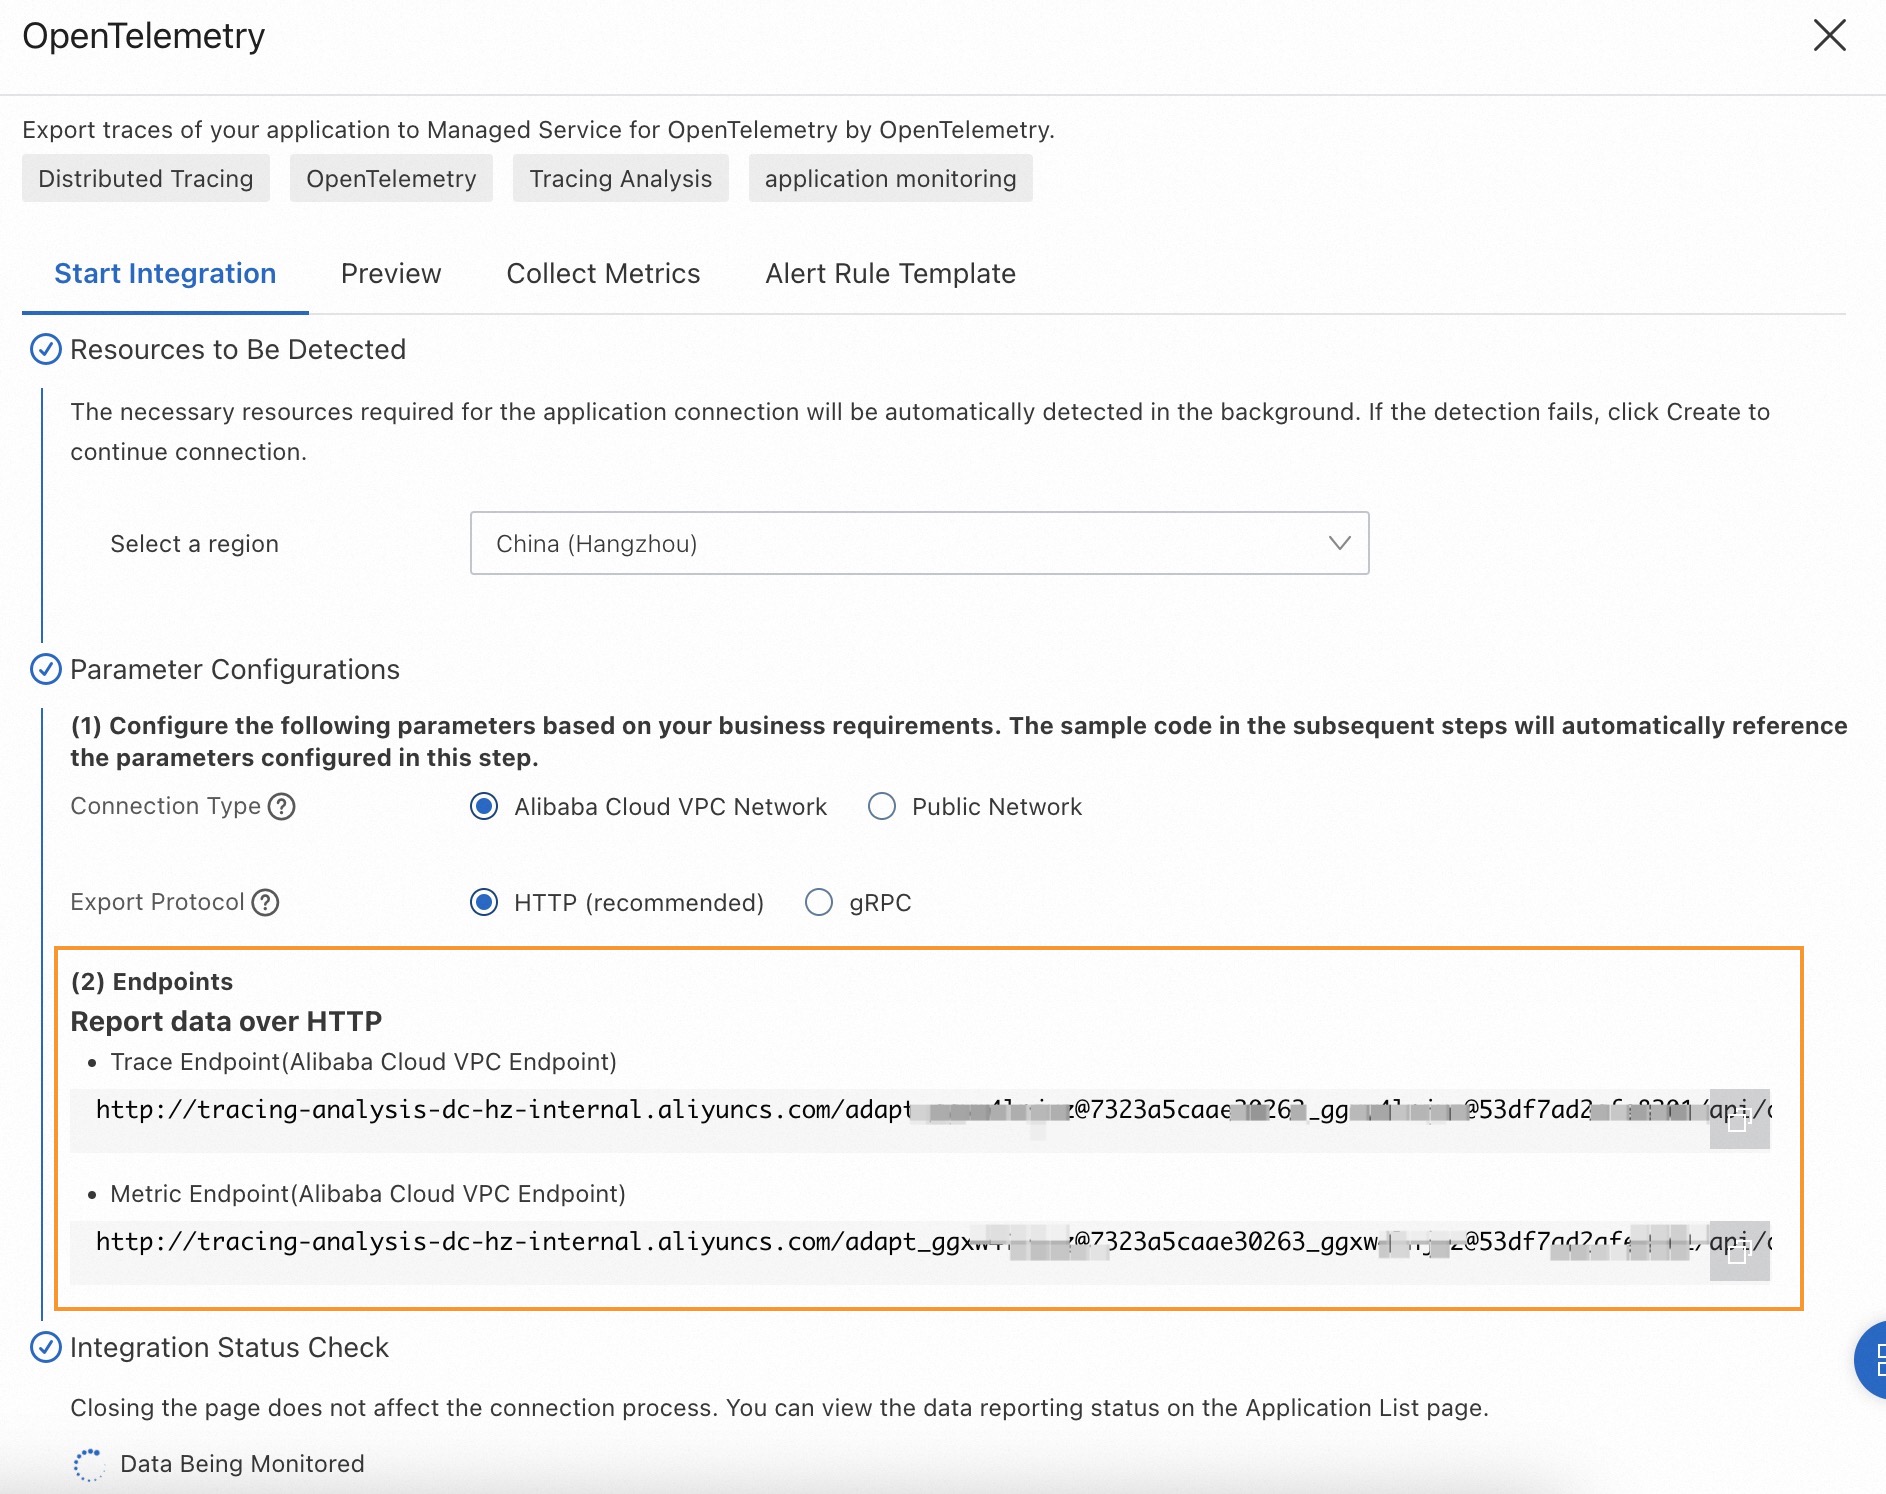Viewport: 1886px width, 1494px height.
Task: Click the checkmark beside Integration Status Check
Action: [x=45, y=1347]
